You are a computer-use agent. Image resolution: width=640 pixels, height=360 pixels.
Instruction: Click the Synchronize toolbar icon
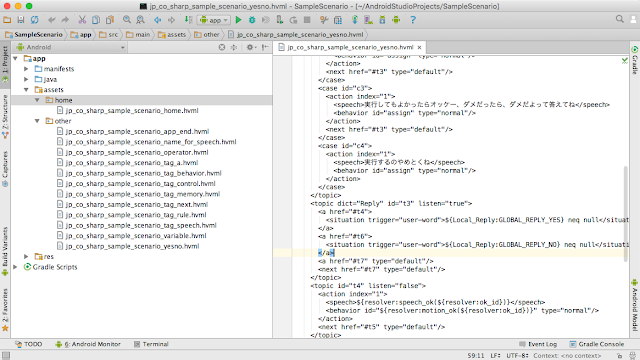coord(35,20)
